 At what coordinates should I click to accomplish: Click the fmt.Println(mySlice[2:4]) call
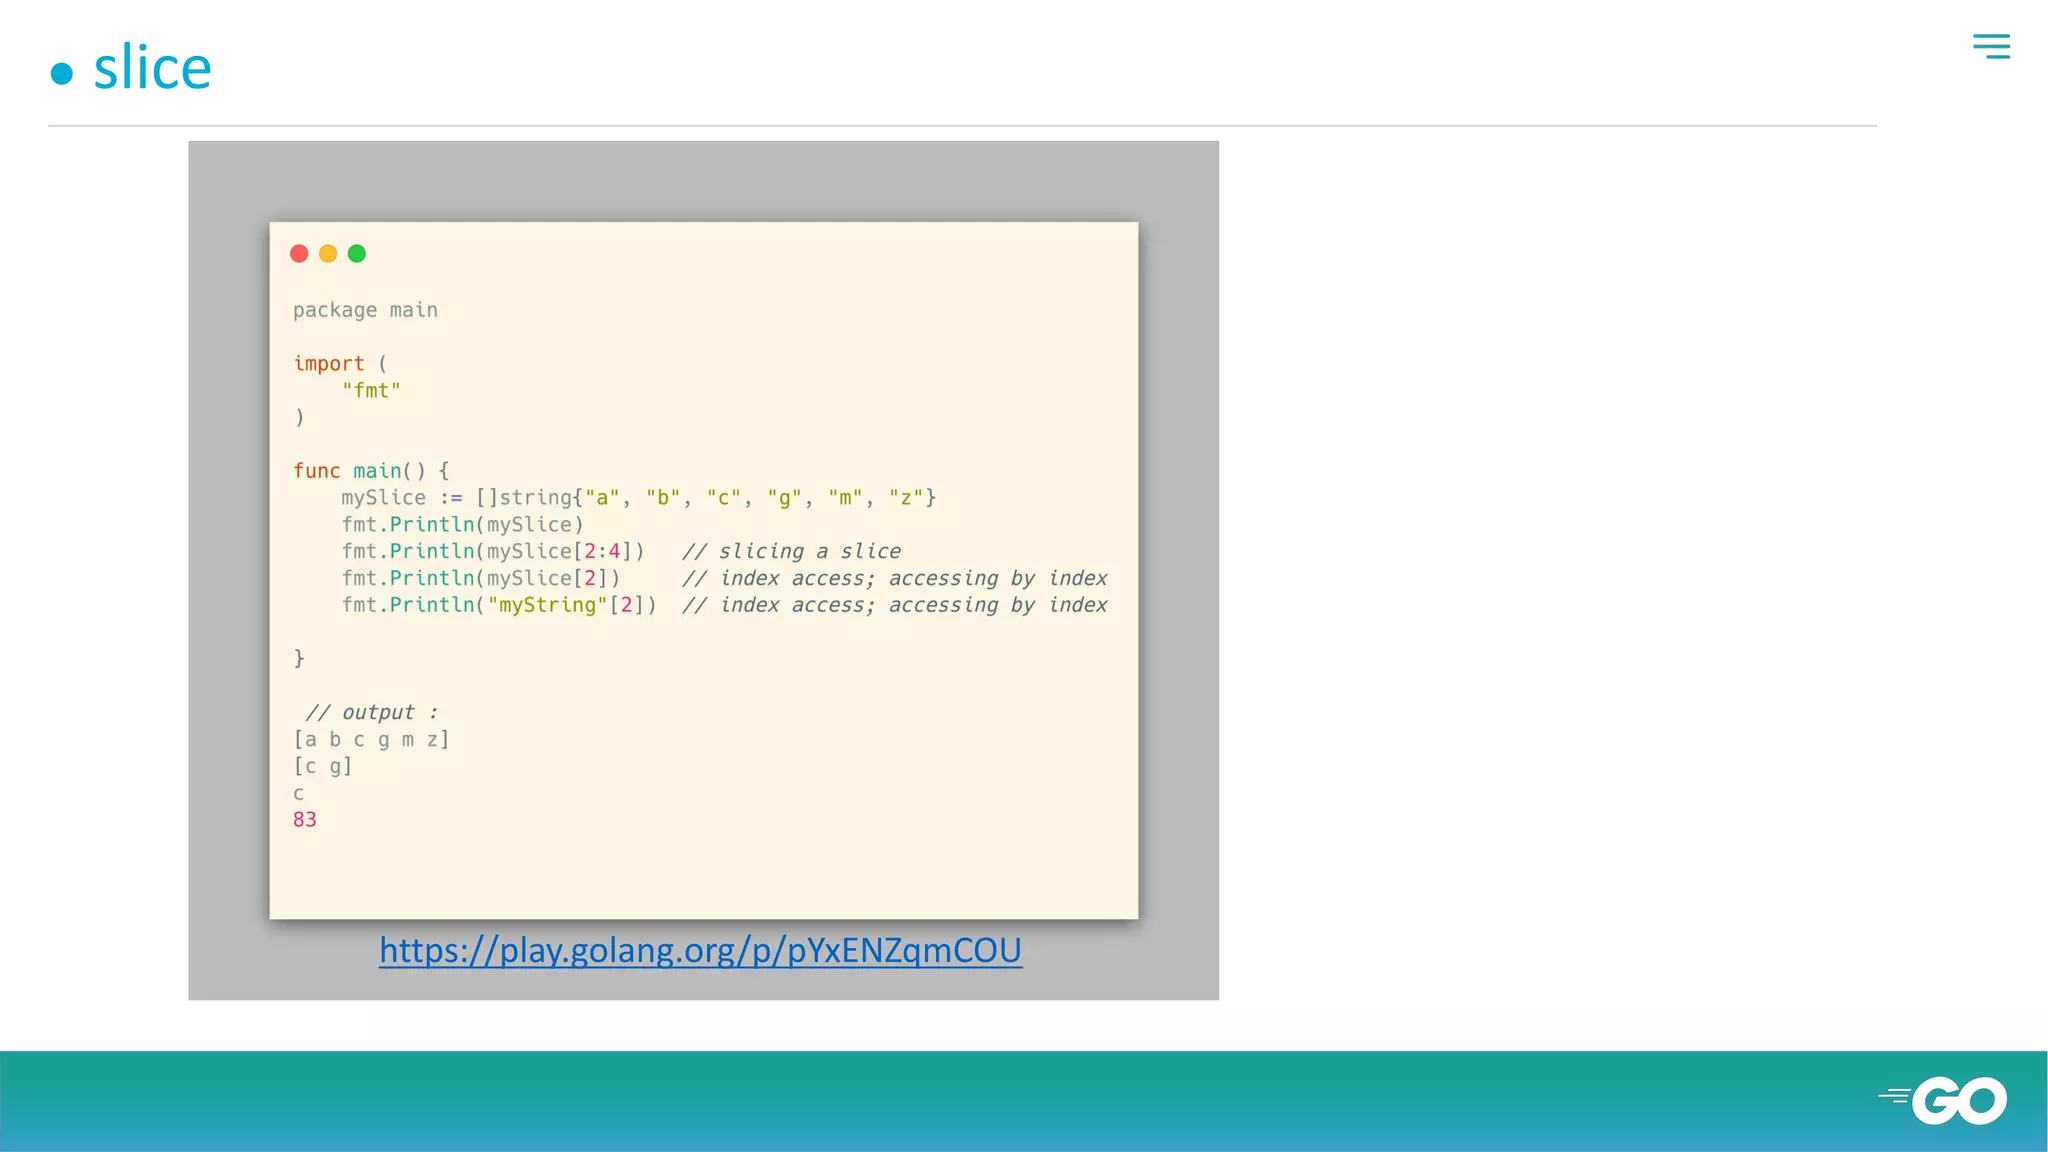coord(493,552)
